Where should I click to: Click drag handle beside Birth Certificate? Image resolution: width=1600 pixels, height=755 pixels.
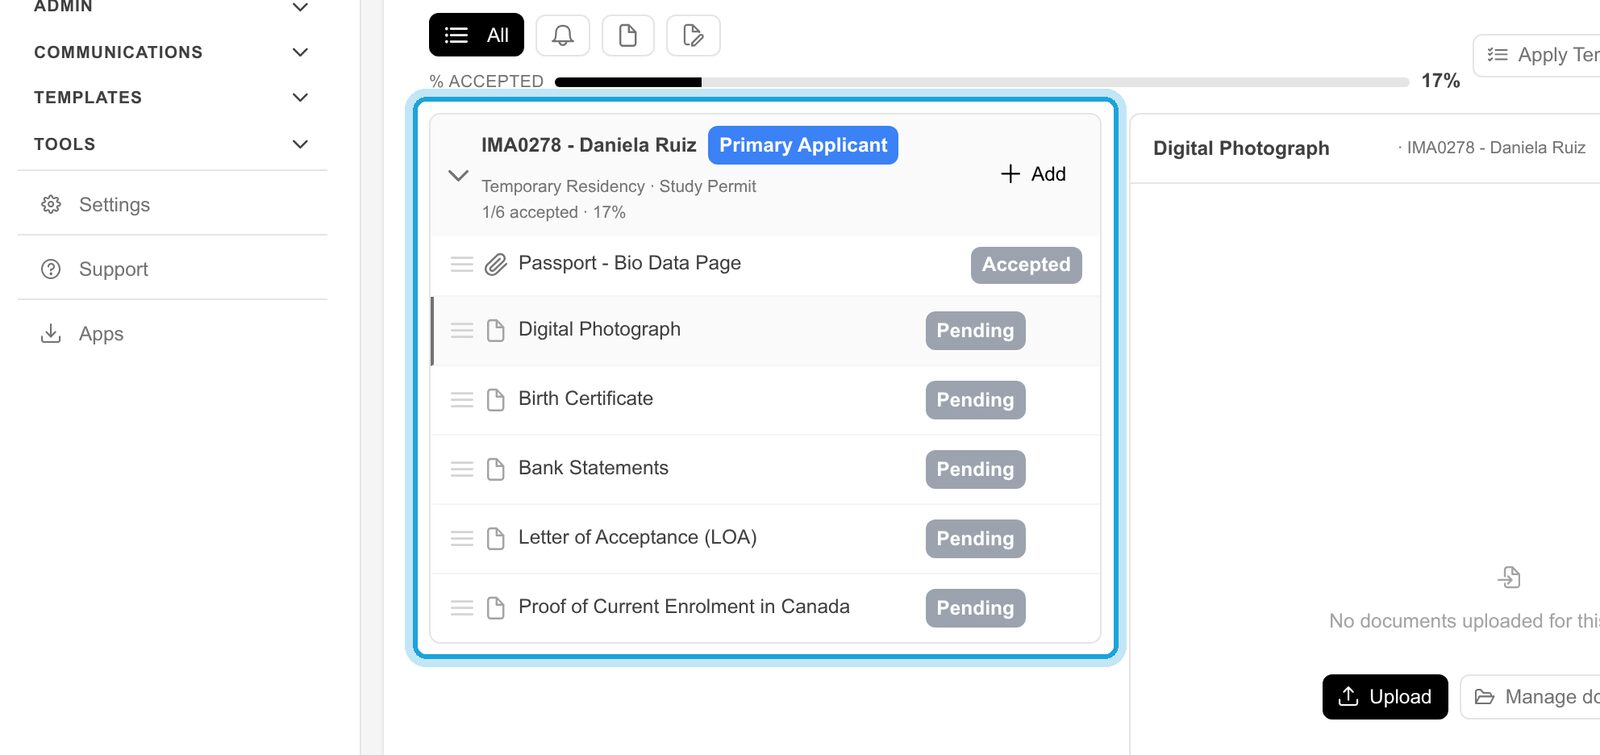(462, 400)
